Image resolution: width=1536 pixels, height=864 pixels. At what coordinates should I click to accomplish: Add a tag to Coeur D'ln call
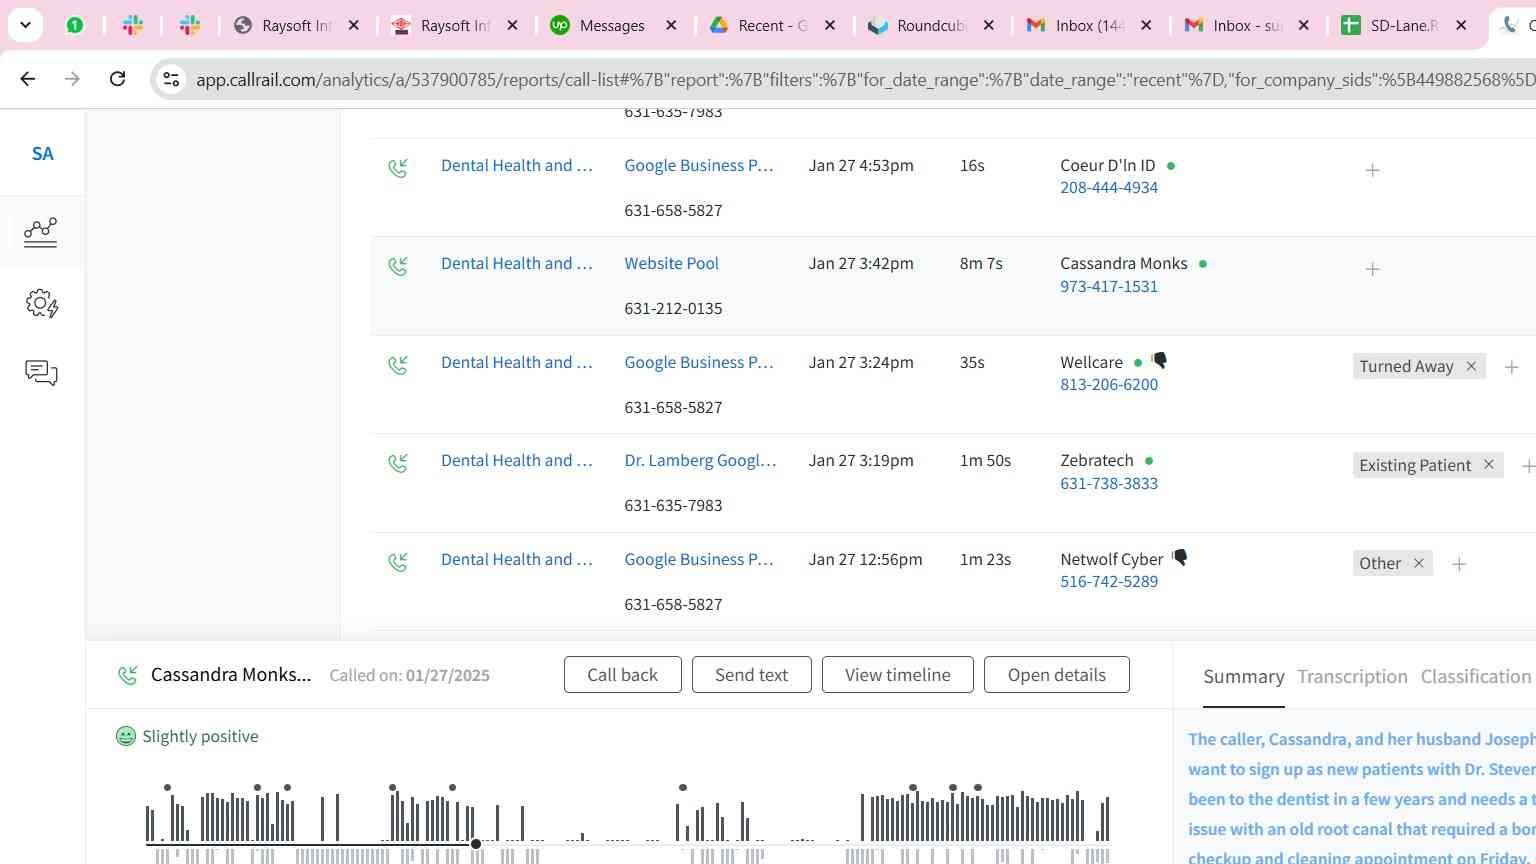click(1372, 170)
